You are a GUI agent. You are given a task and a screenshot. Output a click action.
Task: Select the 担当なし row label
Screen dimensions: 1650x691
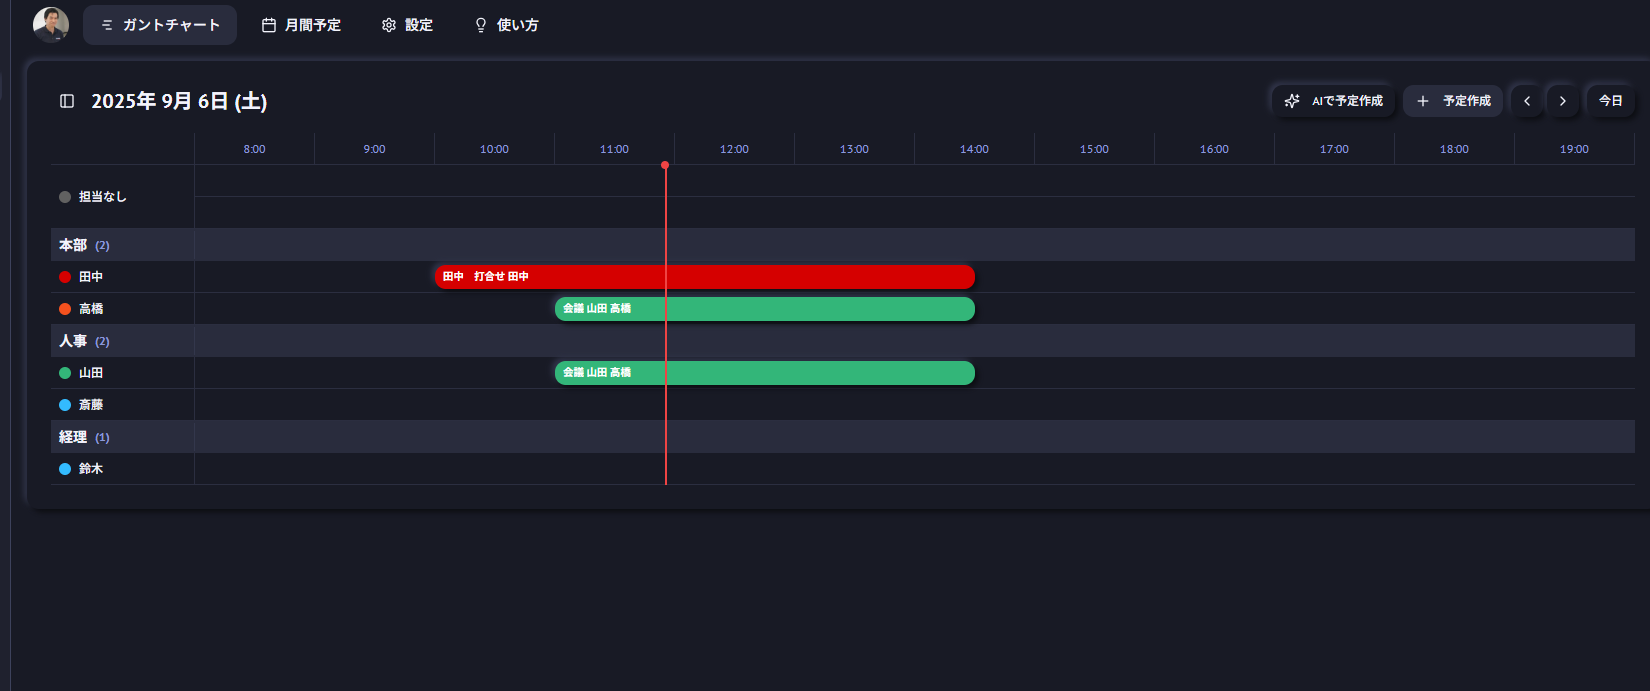(102, 197)
